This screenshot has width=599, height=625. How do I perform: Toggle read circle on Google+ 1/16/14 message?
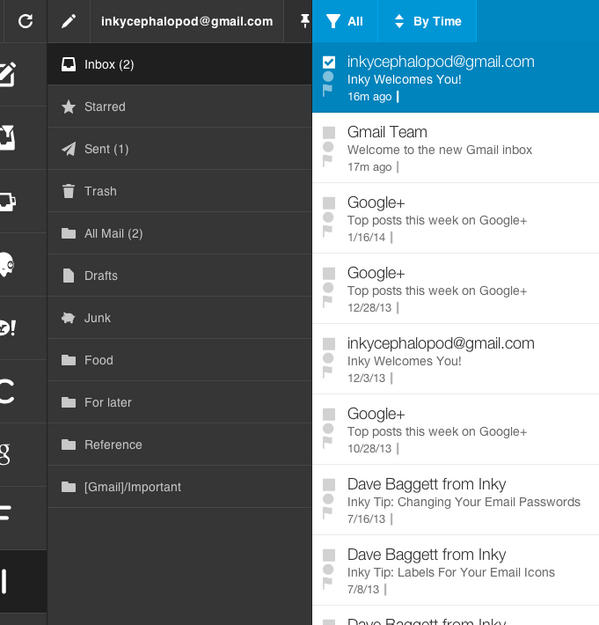coord(328,217)
